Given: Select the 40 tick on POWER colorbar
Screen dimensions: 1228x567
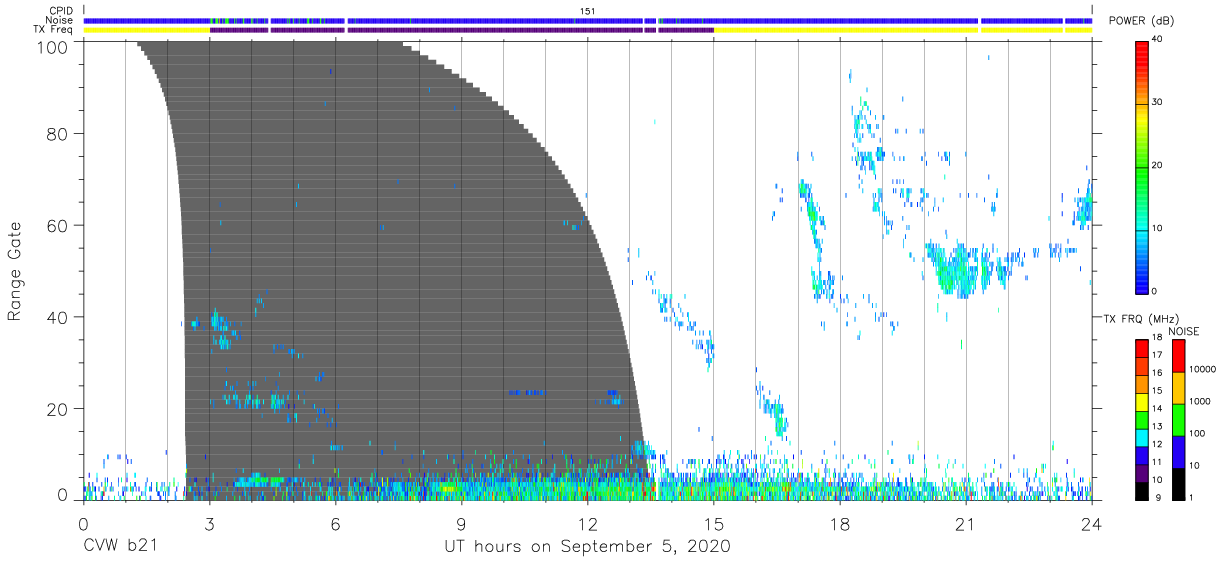Looking at the screenshot, I should coord(1158,40).
